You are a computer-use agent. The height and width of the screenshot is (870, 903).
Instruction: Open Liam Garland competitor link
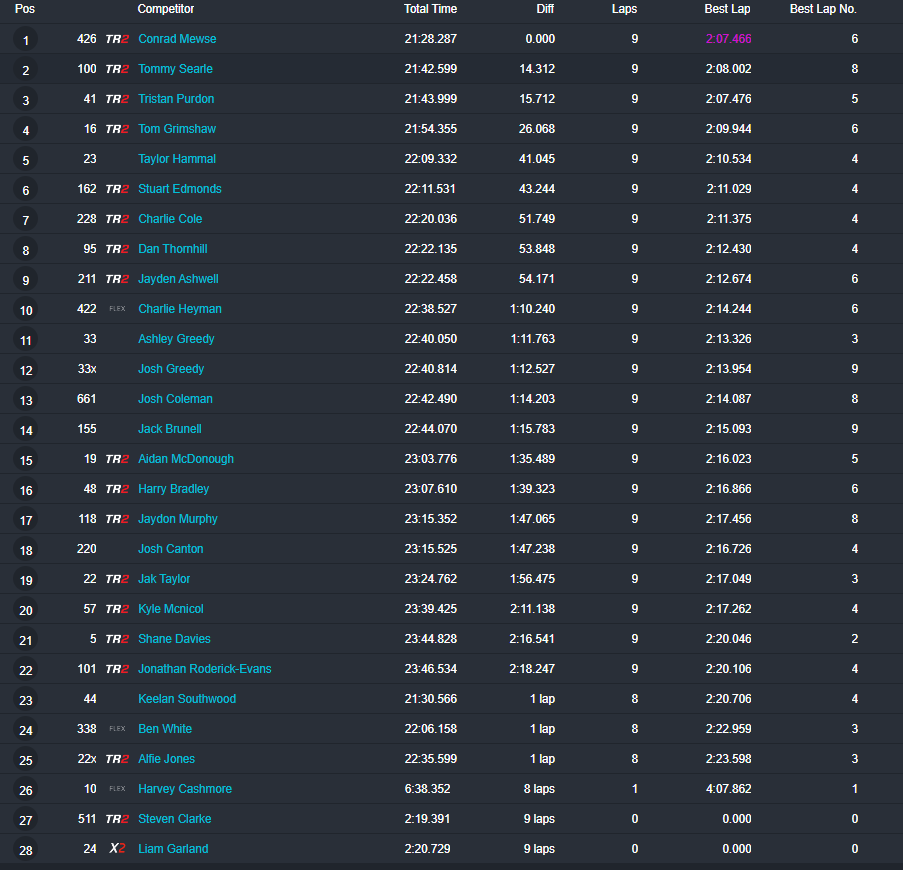[173, 849]
